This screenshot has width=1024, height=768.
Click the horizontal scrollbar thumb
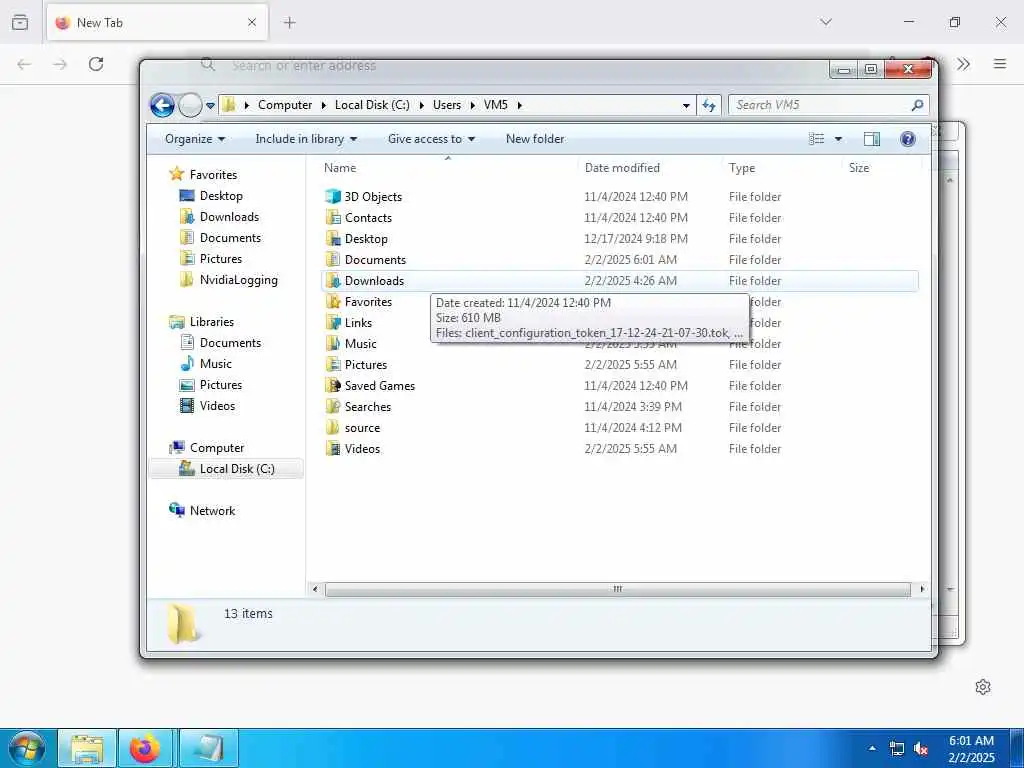coord(617,589)
